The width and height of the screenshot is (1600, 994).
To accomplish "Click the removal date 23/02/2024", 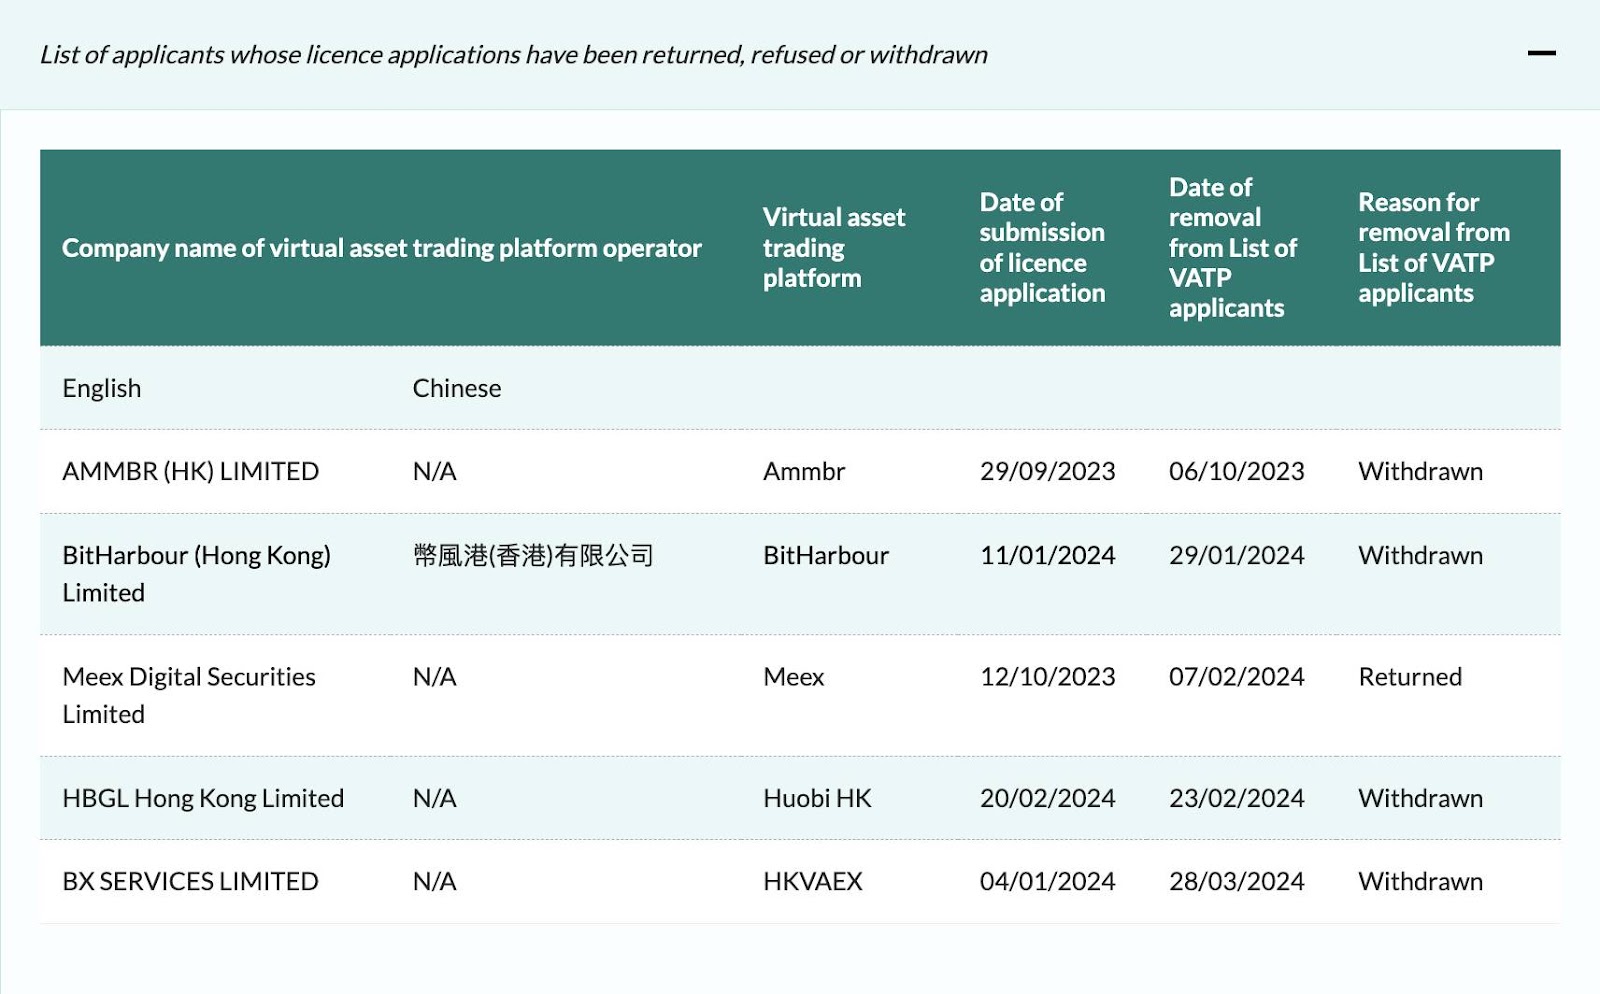I will tap(1236, 798).
